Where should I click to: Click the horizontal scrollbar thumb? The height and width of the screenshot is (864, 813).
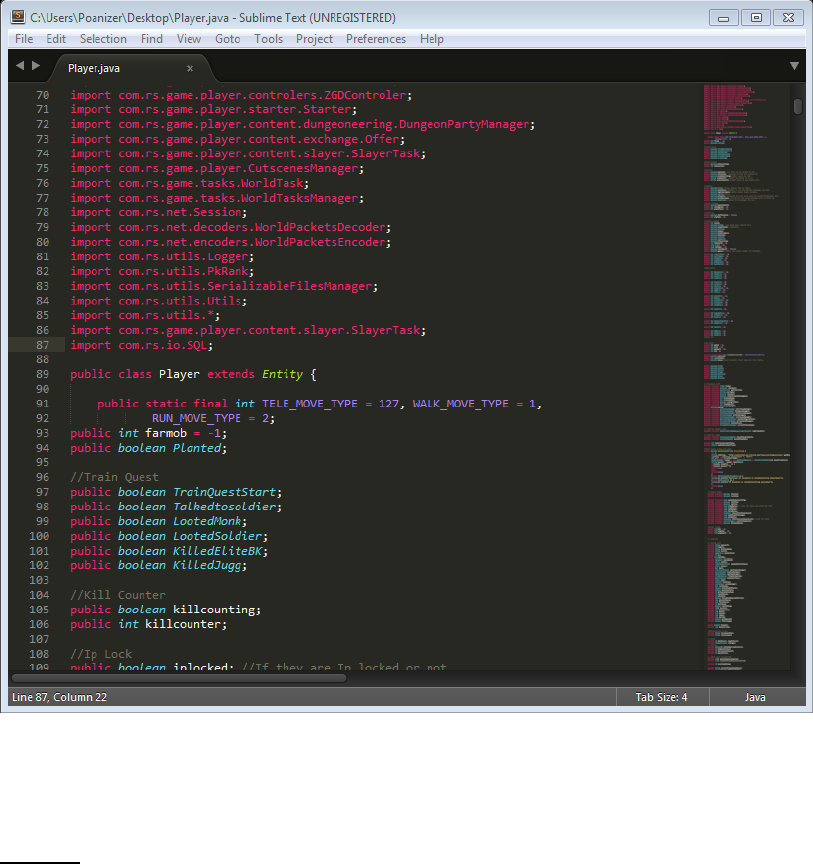click(179, 678)
